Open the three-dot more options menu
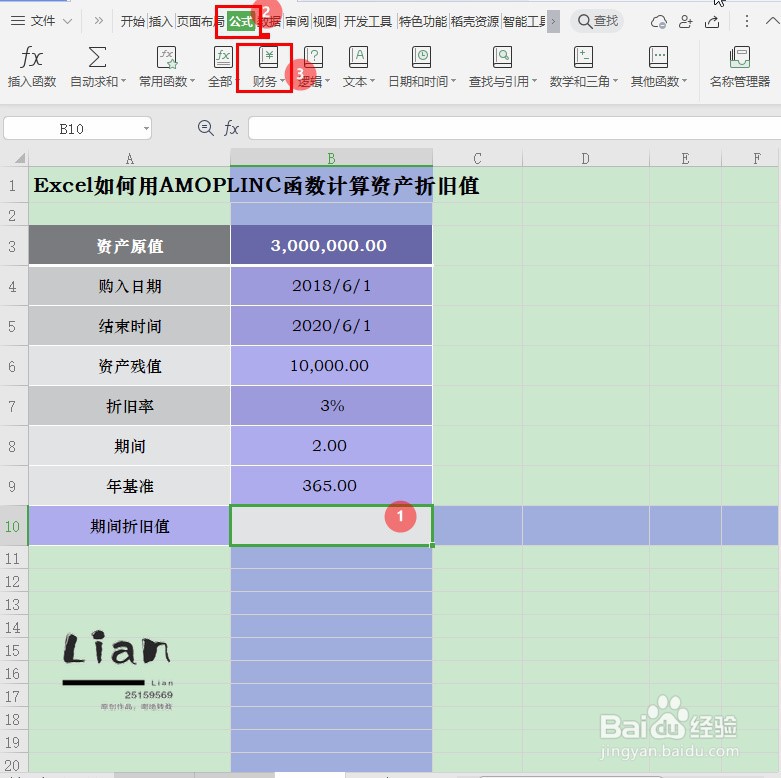The width and height of the screenshot is (781, 778). (x=746, y=21)
